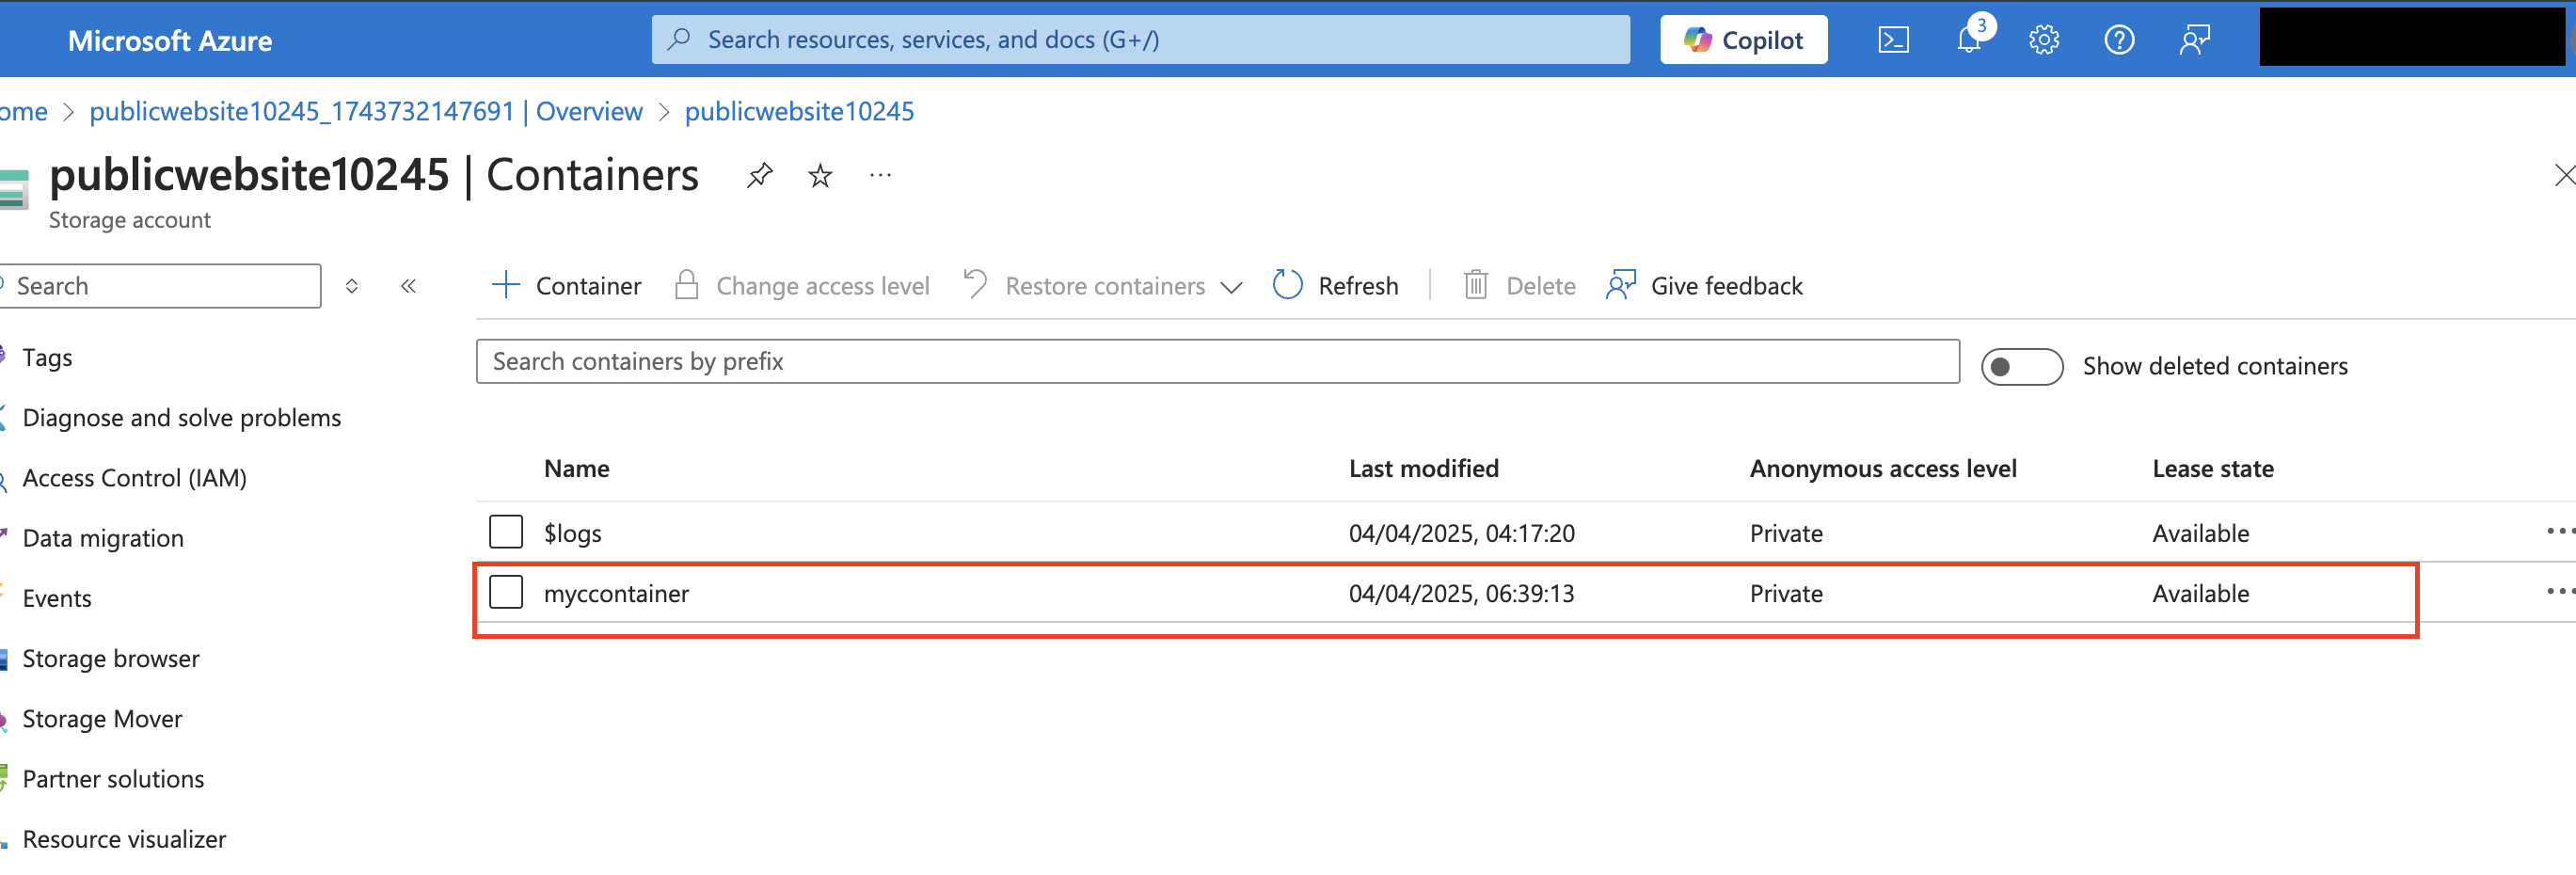Open context menu ellipsis for $logs row
This screenshot has height=875, width=2576.
tap(2560, 531)
